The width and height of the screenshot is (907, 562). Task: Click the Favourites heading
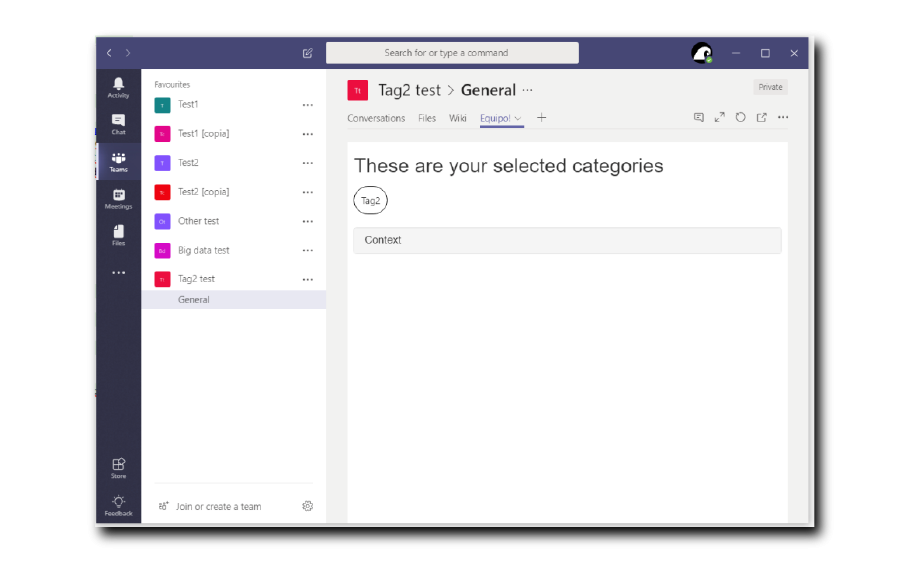172,84
